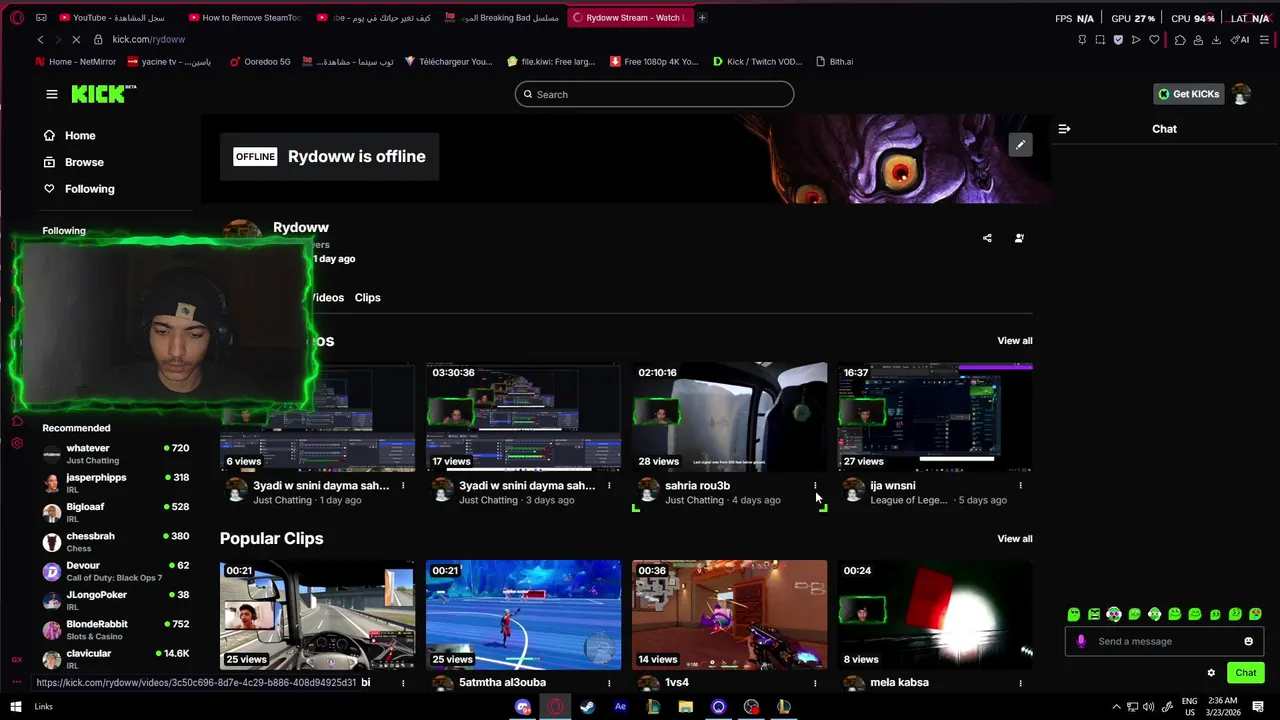Viewport: 1280px width, 720px height.
Task: Open browser downloads icon
Action: (1216, 40)
